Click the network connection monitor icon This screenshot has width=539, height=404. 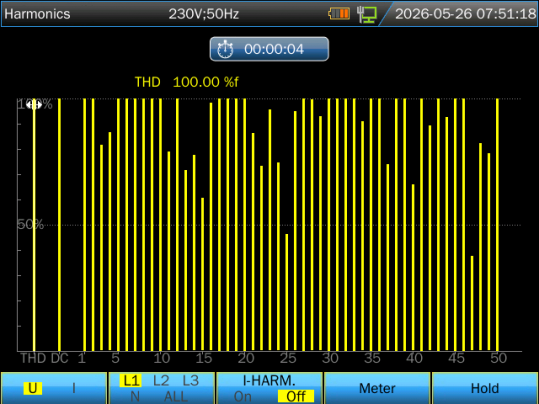[366, 14]
